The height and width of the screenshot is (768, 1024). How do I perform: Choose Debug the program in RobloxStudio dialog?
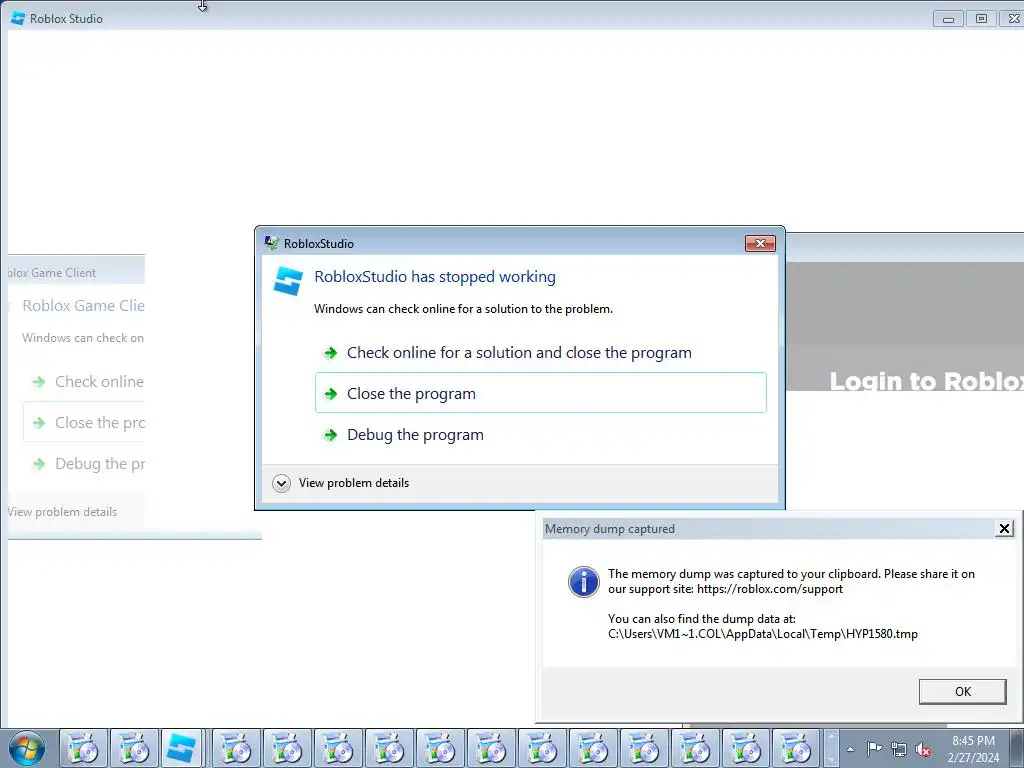541,435
